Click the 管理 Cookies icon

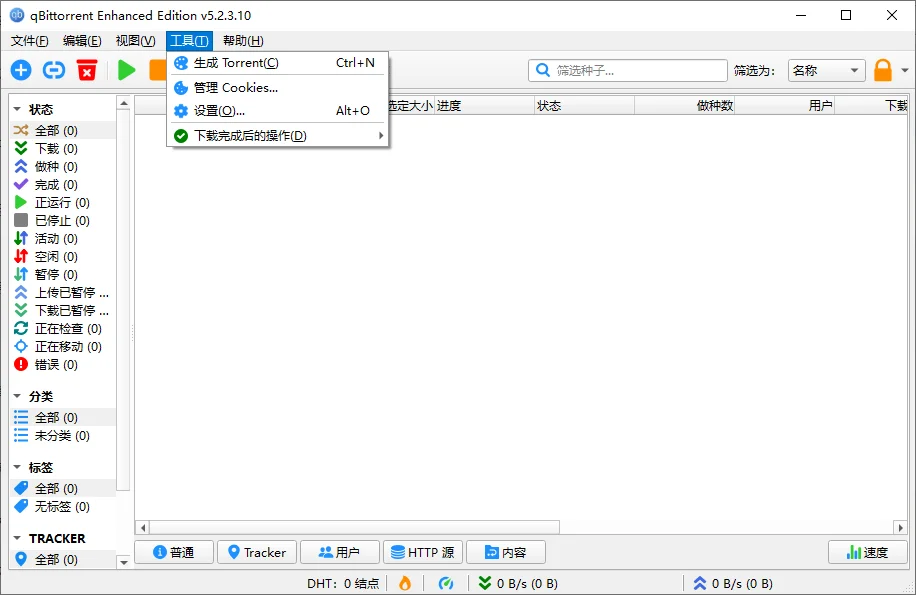coord(181,88)
